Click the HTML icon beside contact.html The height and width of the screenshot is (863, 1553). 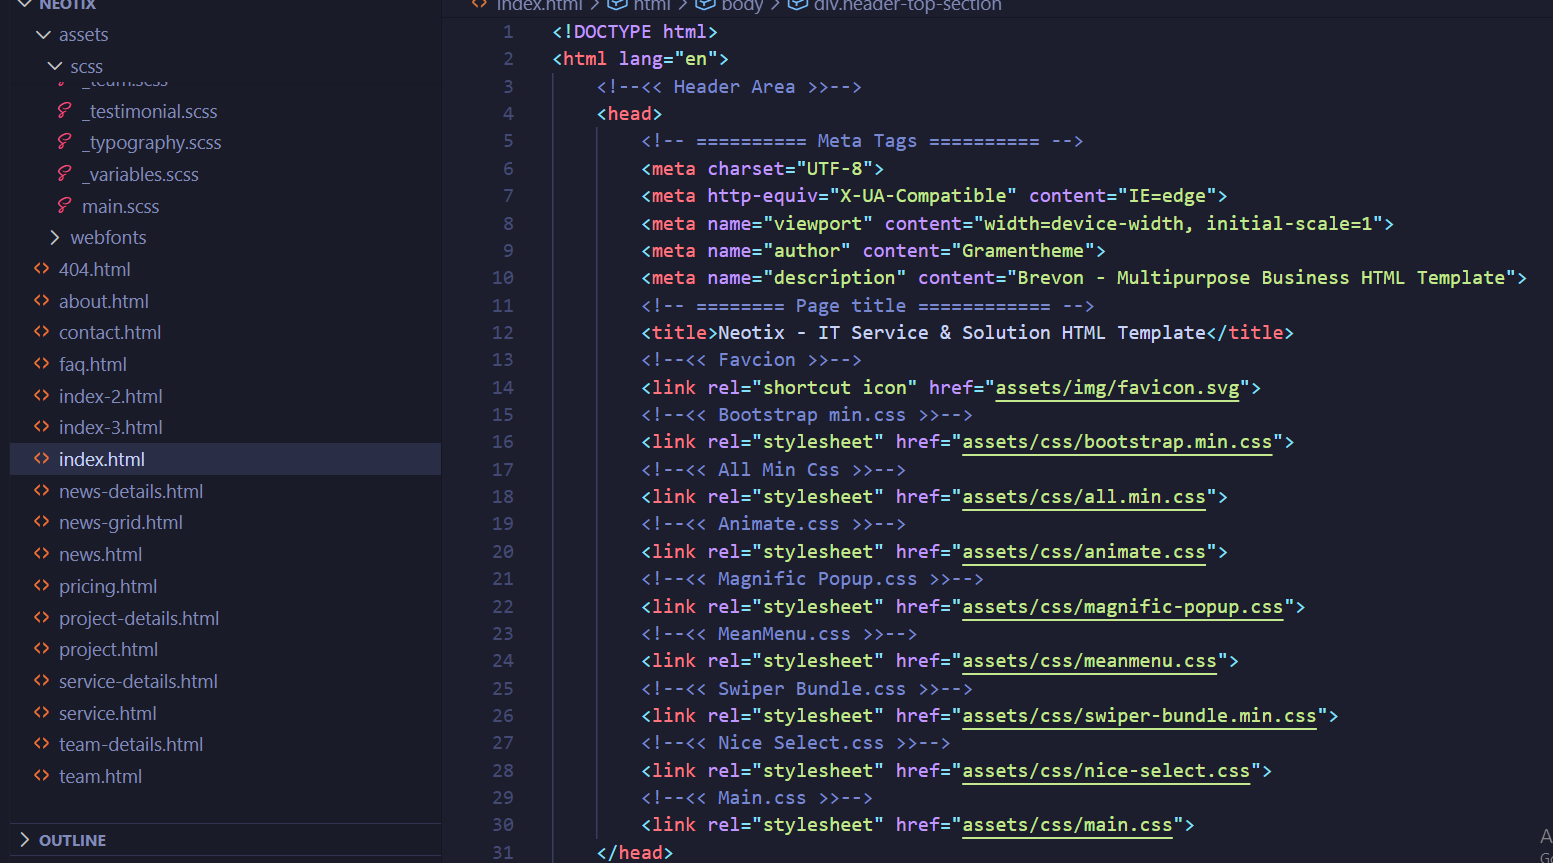tap(42, 332)
